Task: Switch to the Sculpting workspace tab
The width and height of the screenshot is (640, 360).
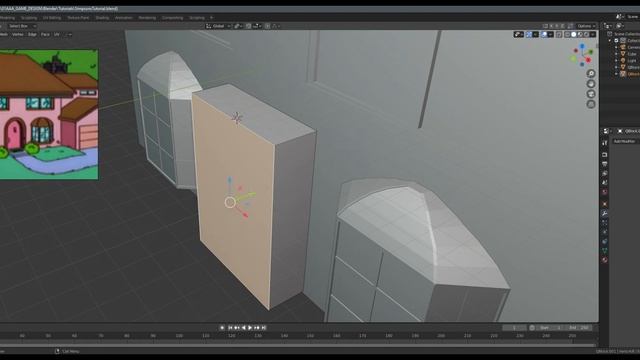Action: point(29,18)
